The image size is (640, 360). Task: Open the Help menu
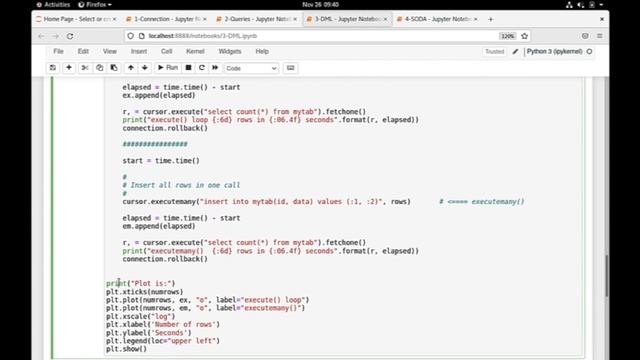[x=262, y=51]
